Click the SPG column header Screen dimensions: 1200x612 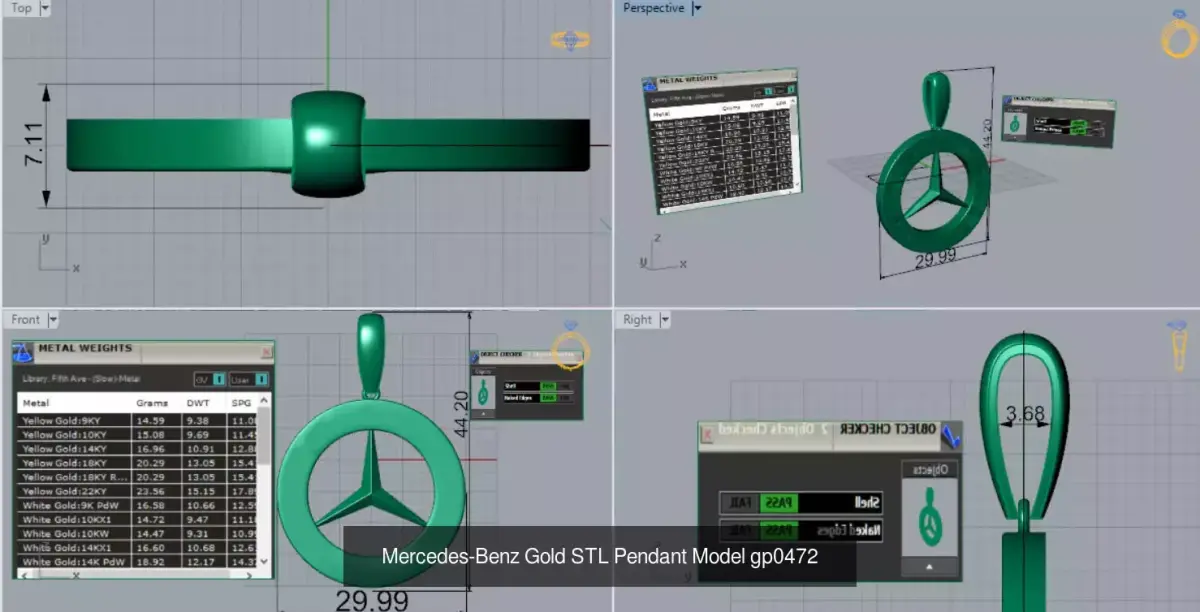click(x=242, y=403)
